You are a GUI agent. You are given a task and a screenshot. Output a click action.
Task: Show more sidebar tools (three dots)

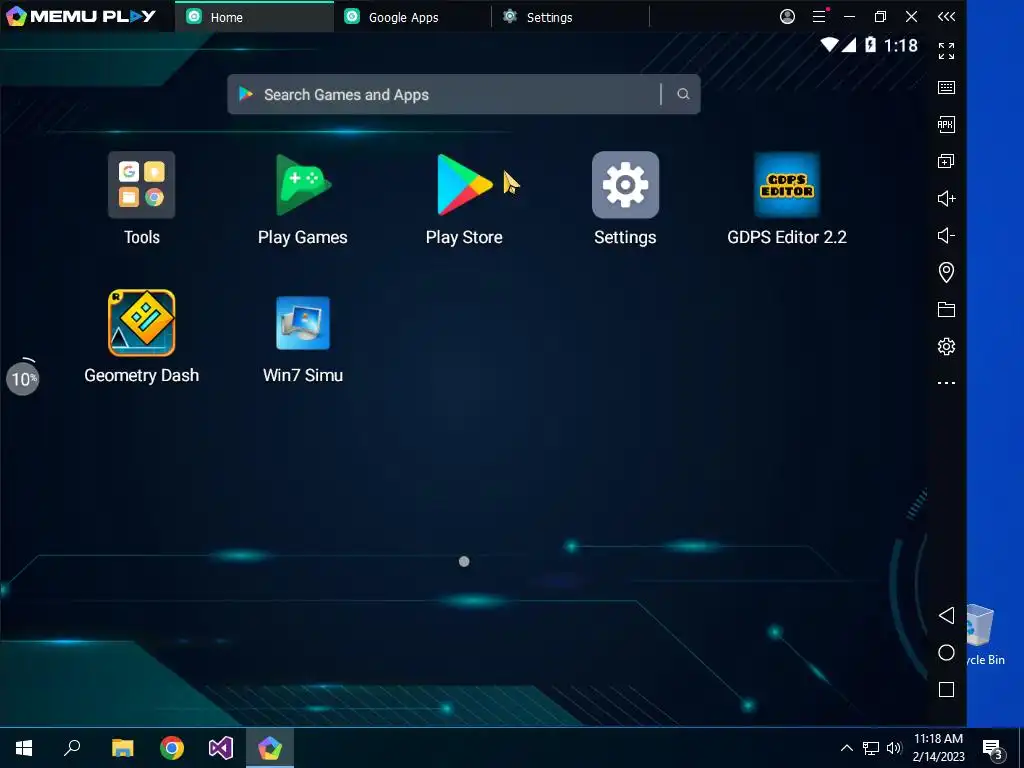tap(946, 383)
